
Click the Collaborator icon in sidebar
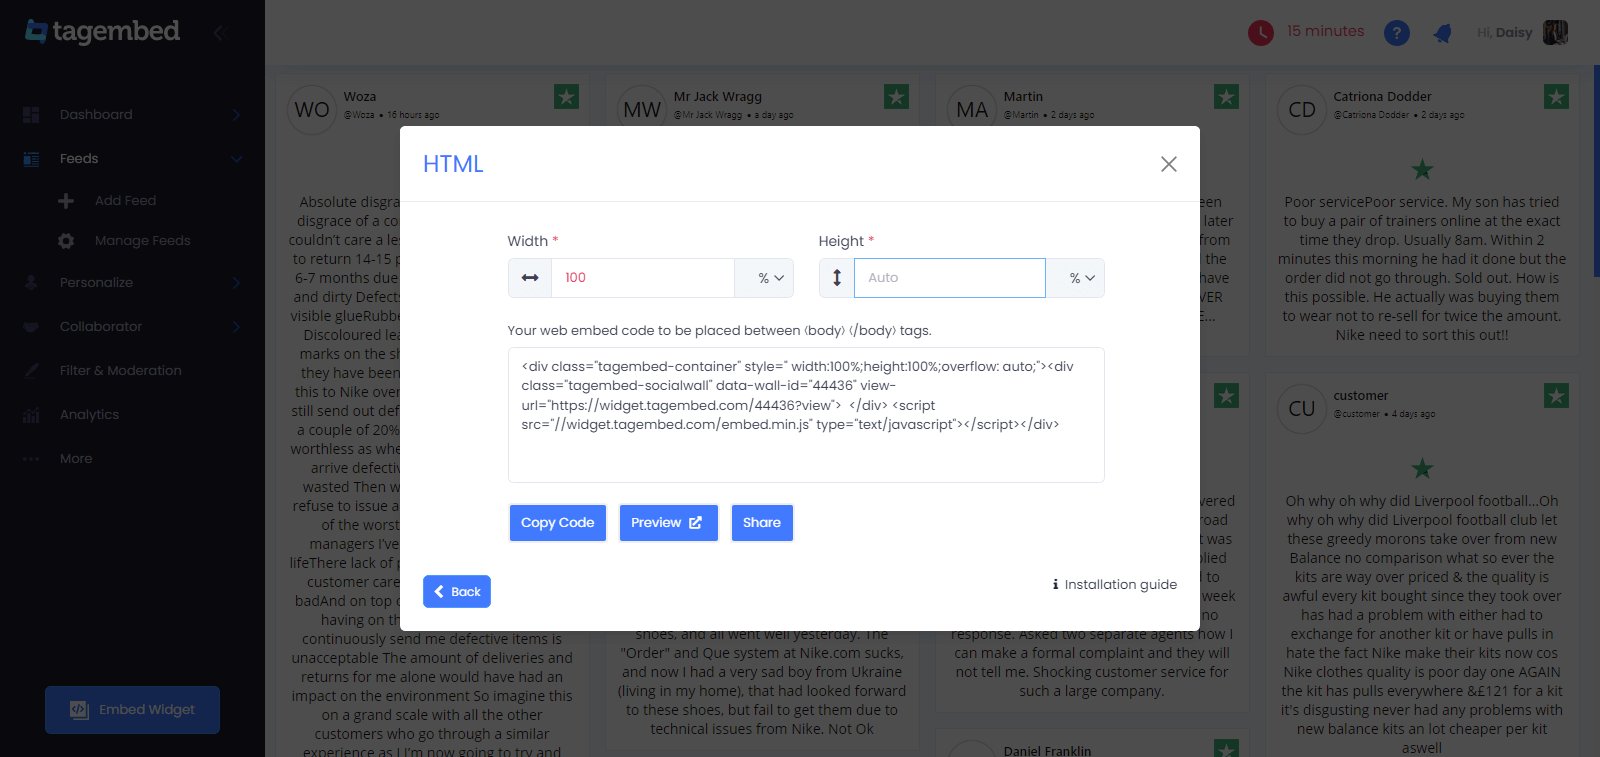(32, 327)
